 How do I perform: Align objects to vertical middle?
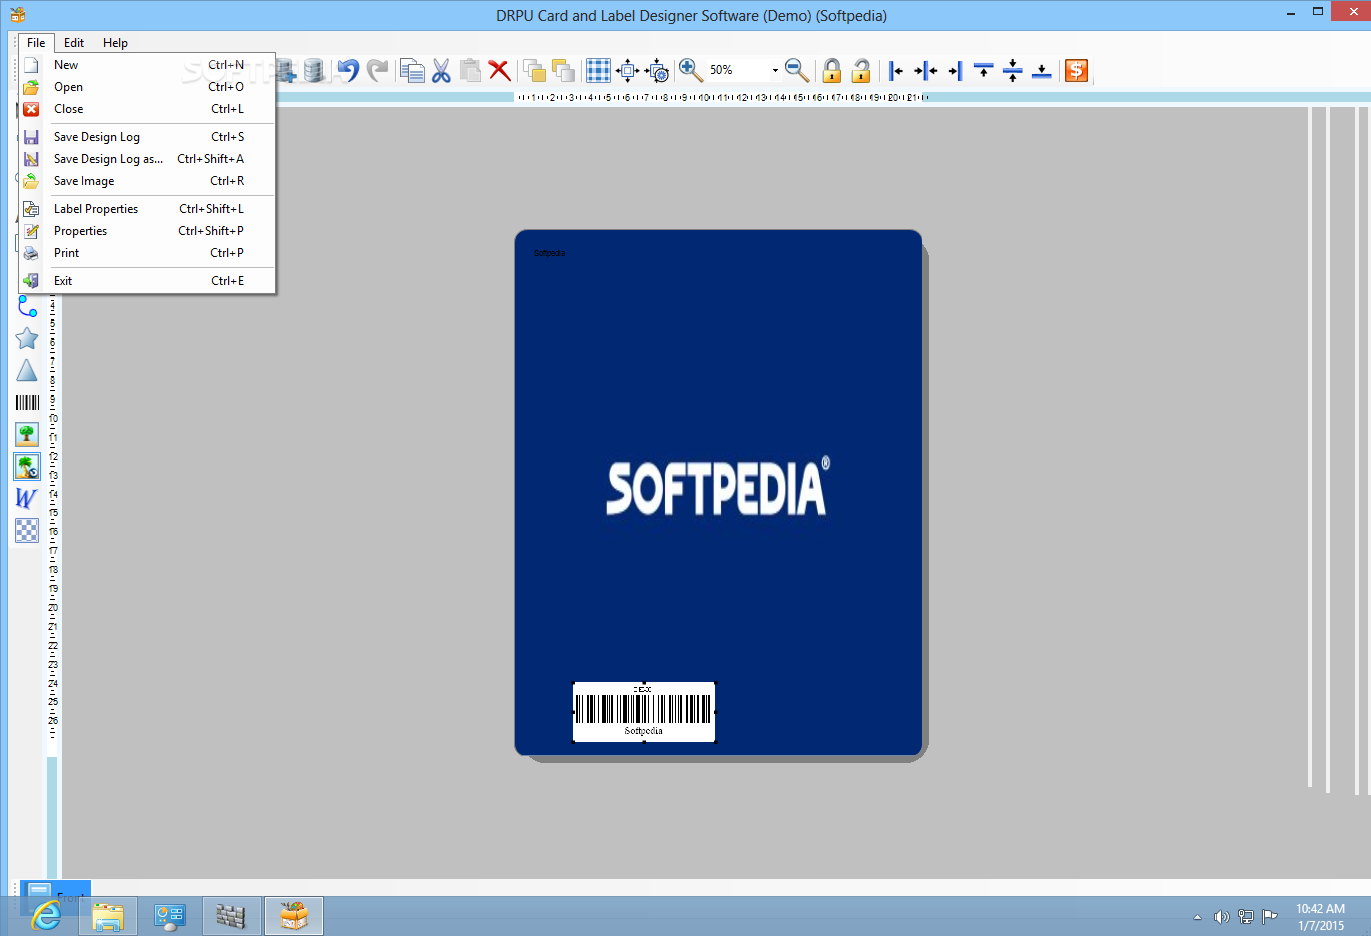click(x=1013, y=70)
